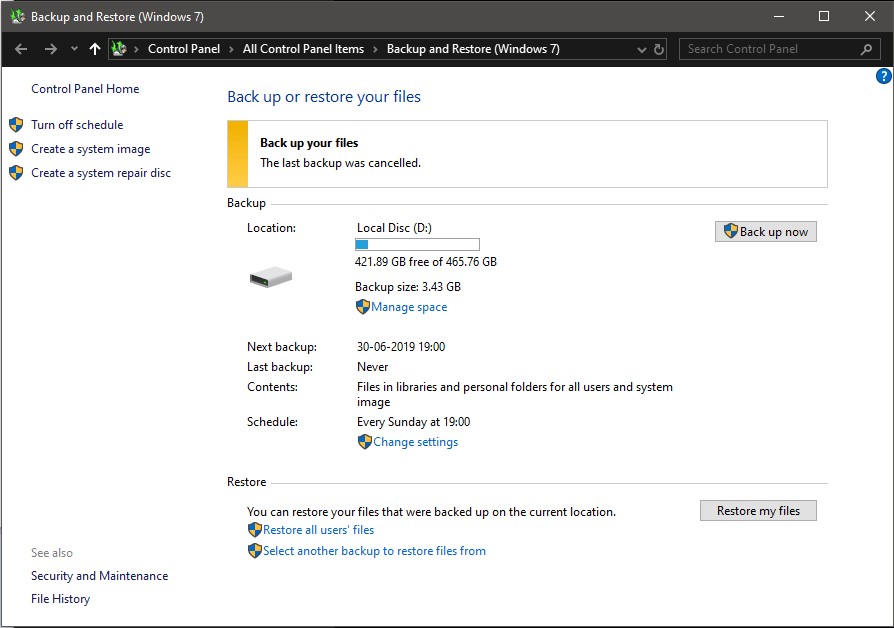
Task: Expand the address bar history dropdown
Action: [642, 48]
